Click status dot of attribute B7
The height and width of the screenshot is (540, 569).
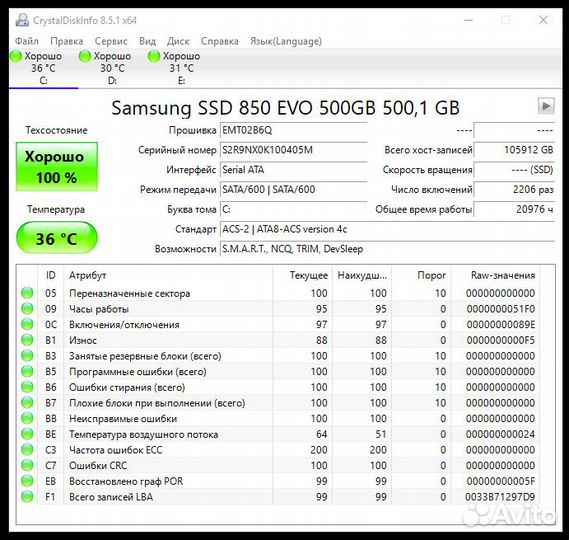(x=27, y=403)
